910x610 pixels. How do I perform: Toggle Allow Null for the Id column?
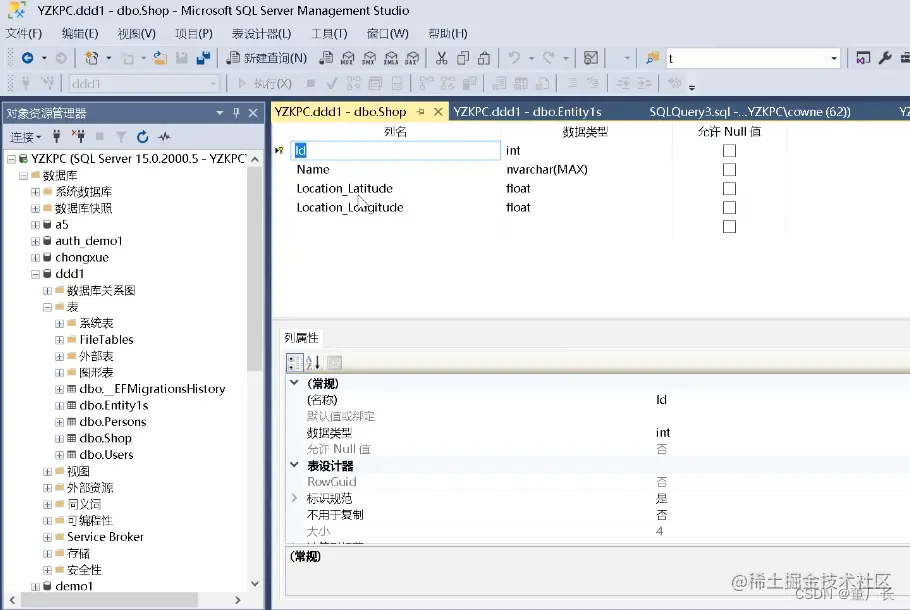click(x=730, y=150)
